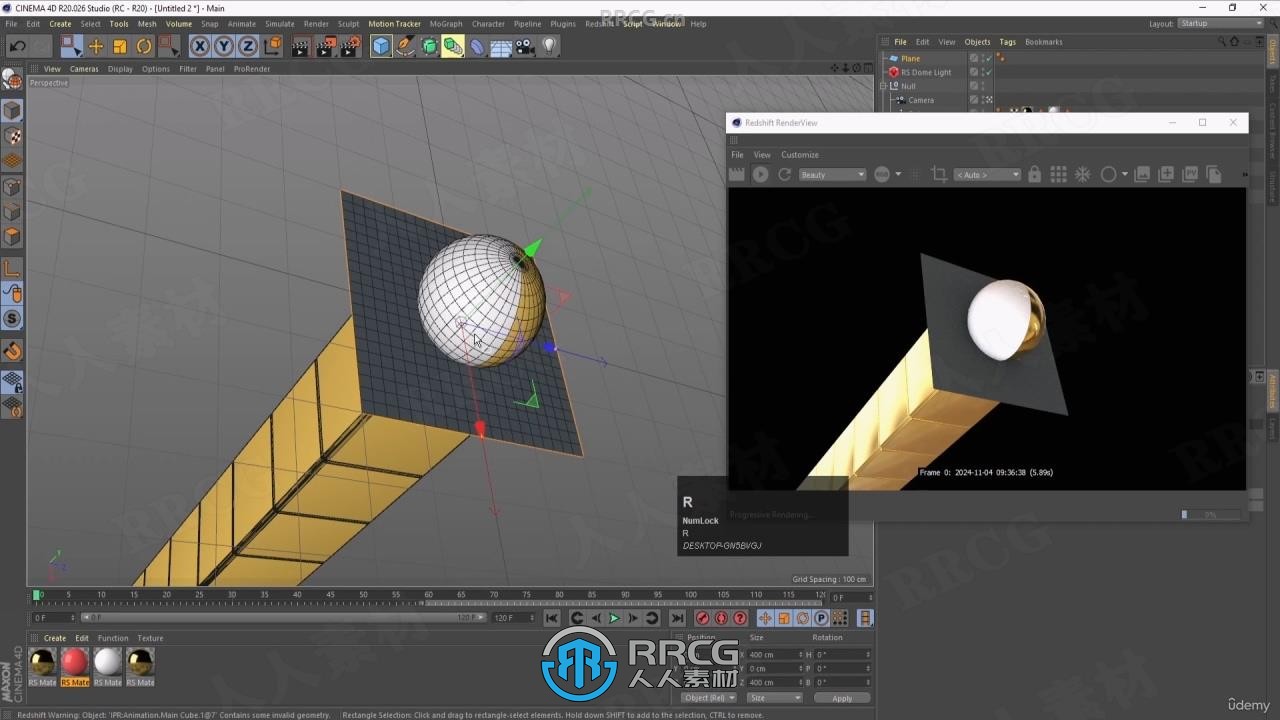The image size is (1280, 720).
Task: Toggle Plane object enabled checkmark
Action: pyautogui.click(x=988, y=58)
